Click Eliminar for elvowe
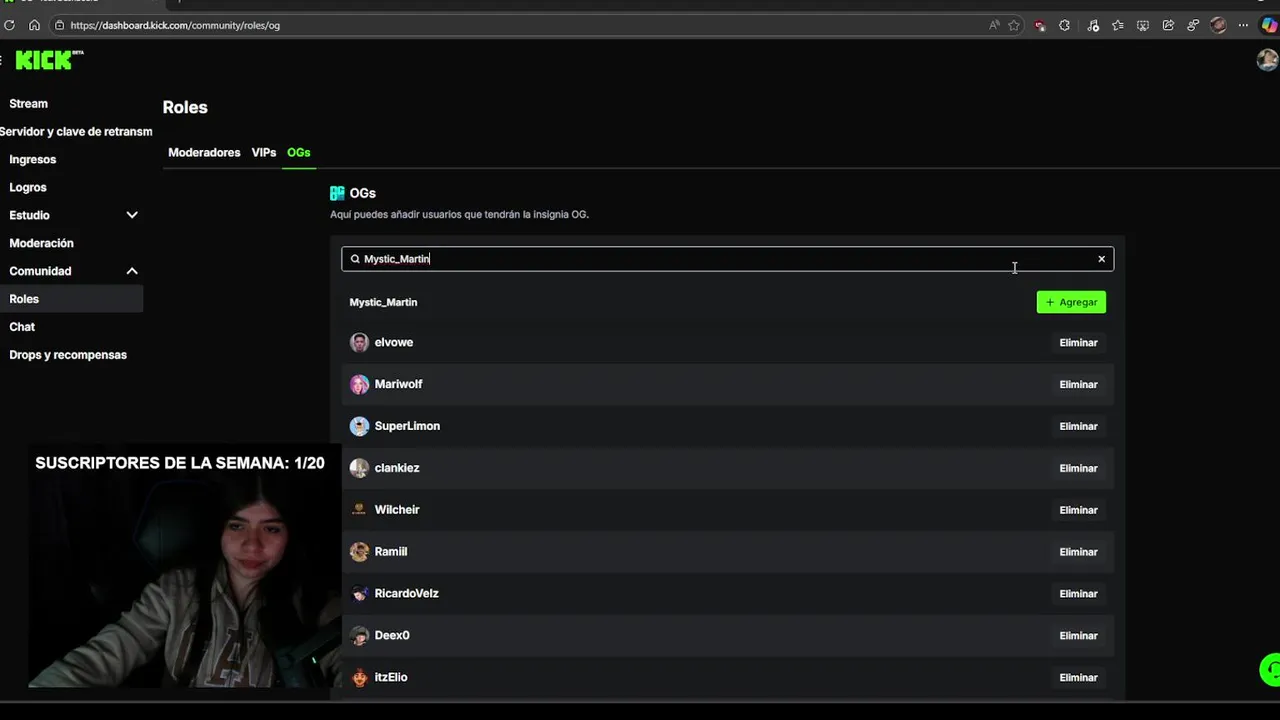Image resolution: width=1280 pixels, height=720 pixels. coord(1078,342)
